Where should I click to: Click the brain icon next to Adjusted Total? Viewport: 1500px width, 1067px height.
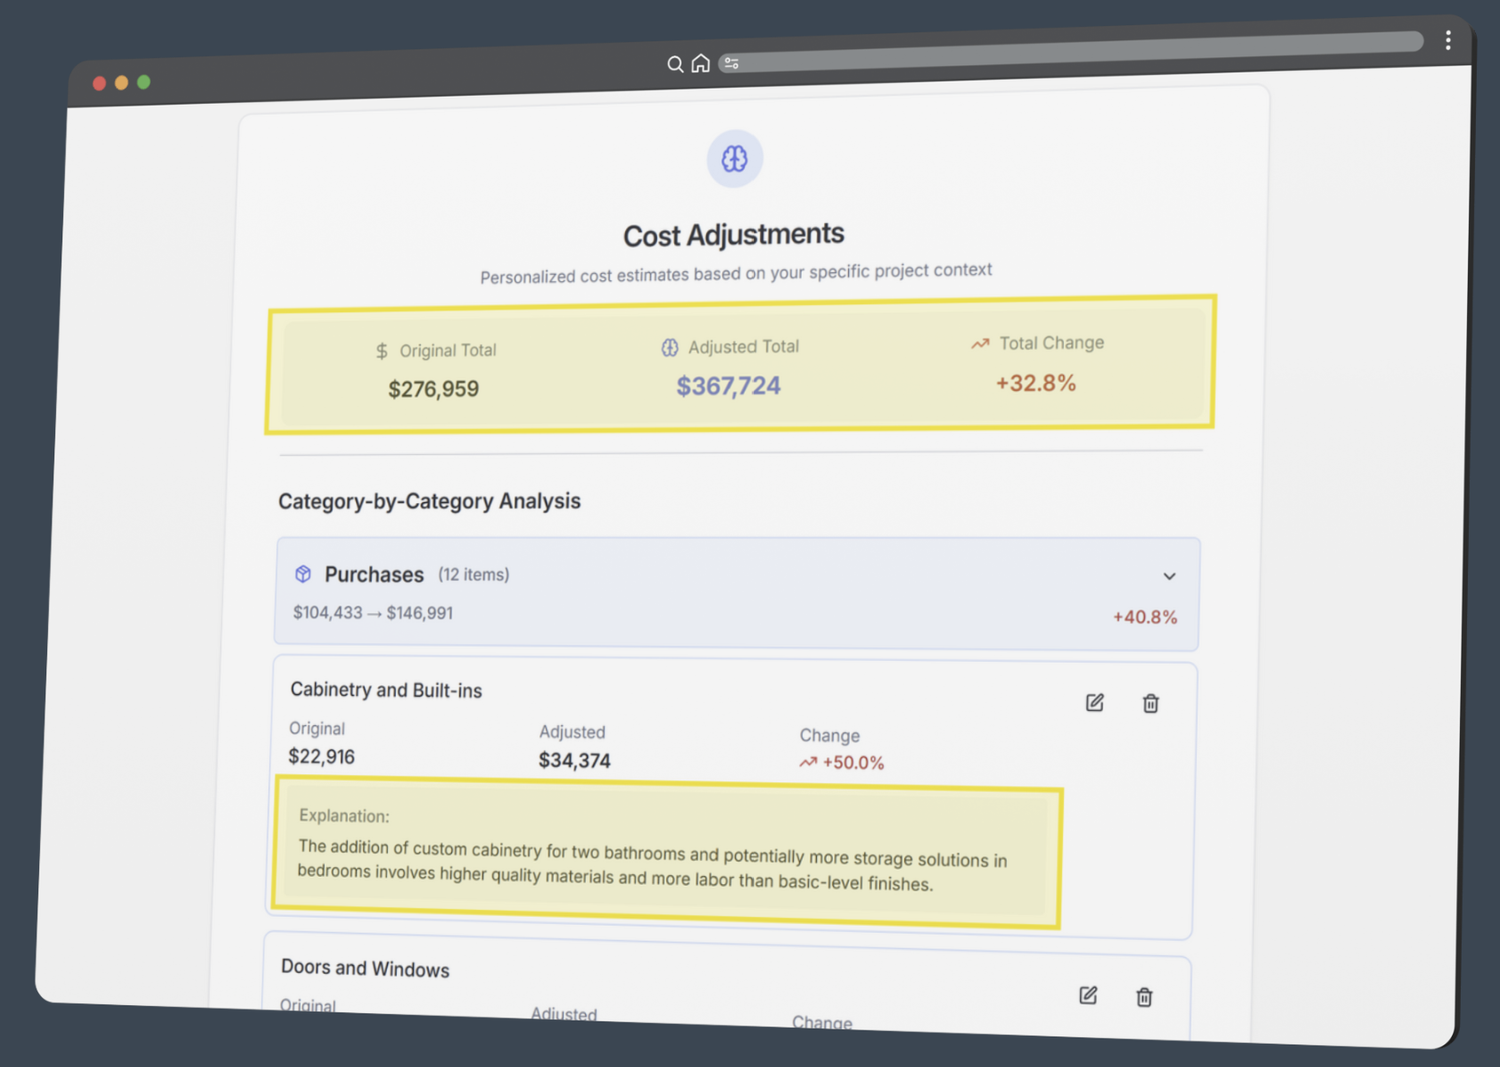point(669,347)
